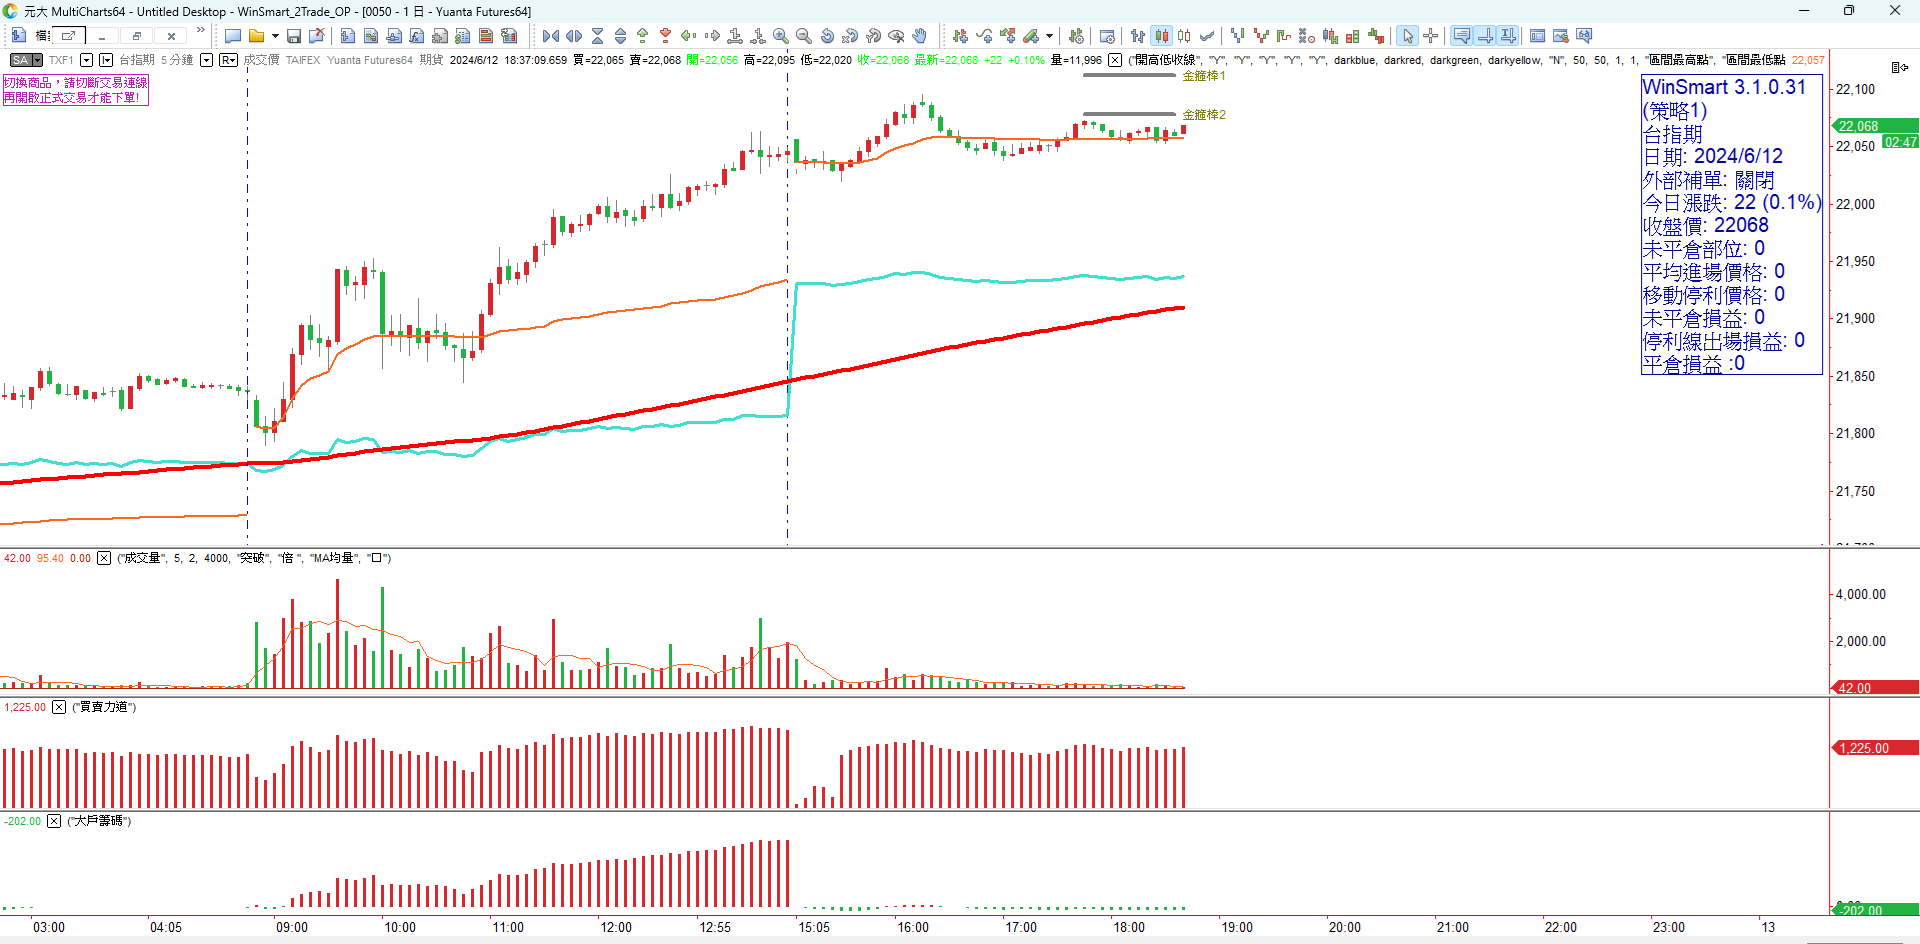Expand the toolbar overflow chevron
Screen dimensions: 1920x944
(x=201, y=30)
